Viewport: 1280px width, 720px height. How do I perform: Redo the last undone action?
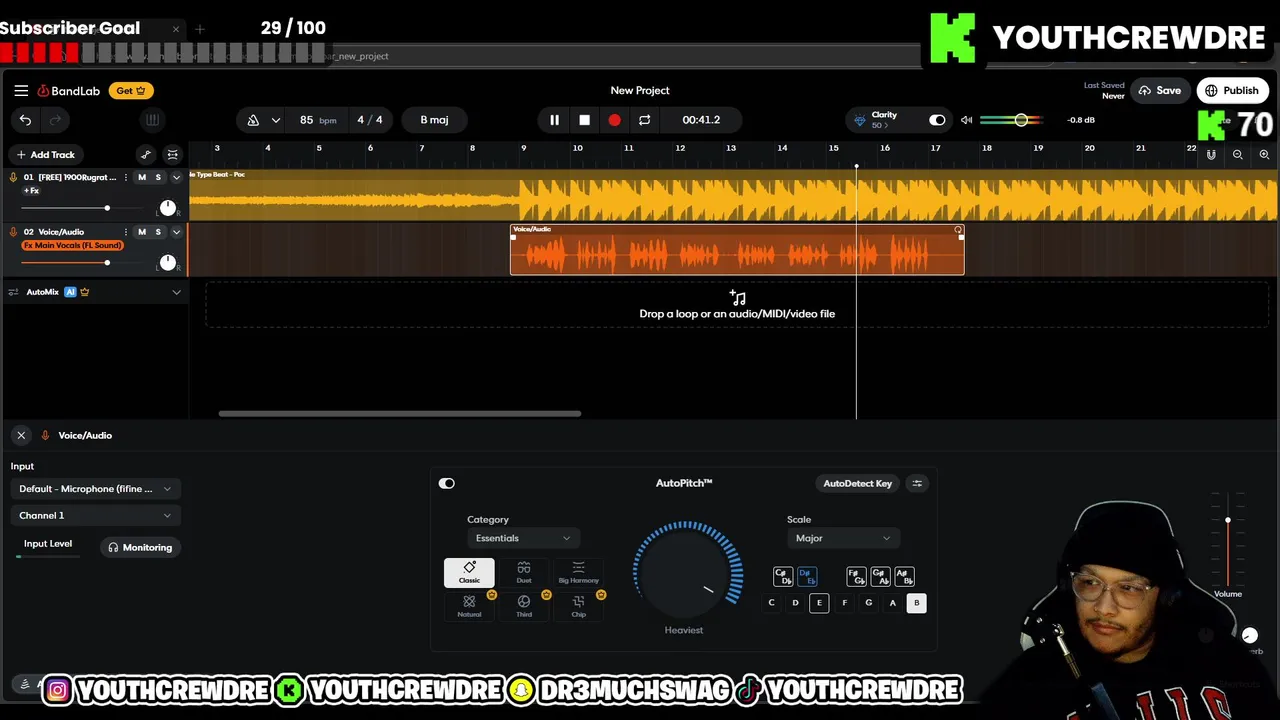(x=55, y=120)
